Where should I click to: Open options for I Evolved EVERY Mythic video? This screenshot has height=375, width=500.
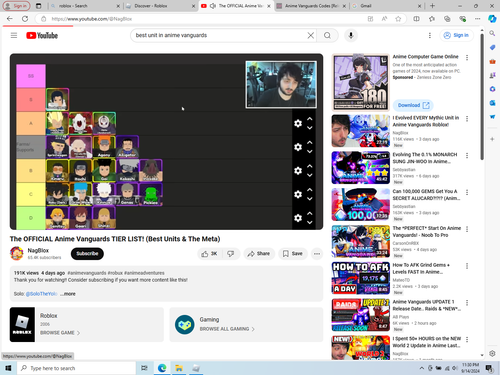[467, 119]
